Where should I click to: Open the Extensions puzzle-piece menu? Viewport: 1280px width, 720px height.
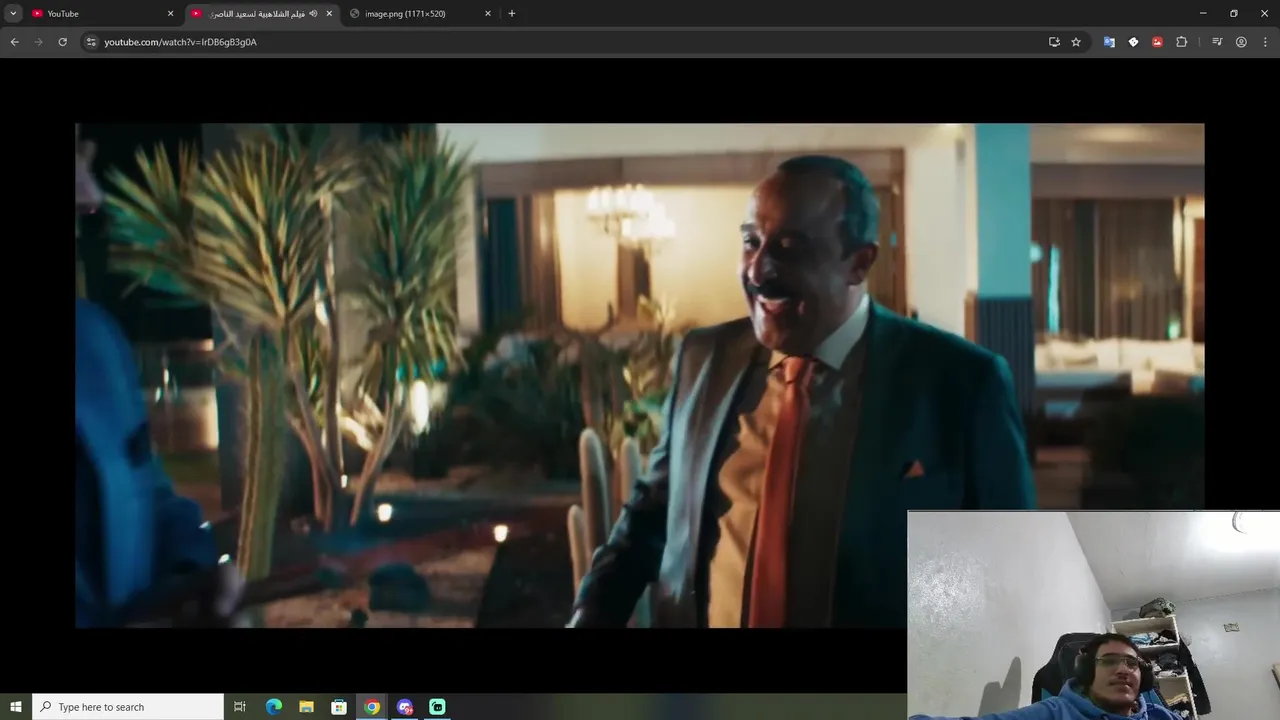coord(1182,42)
